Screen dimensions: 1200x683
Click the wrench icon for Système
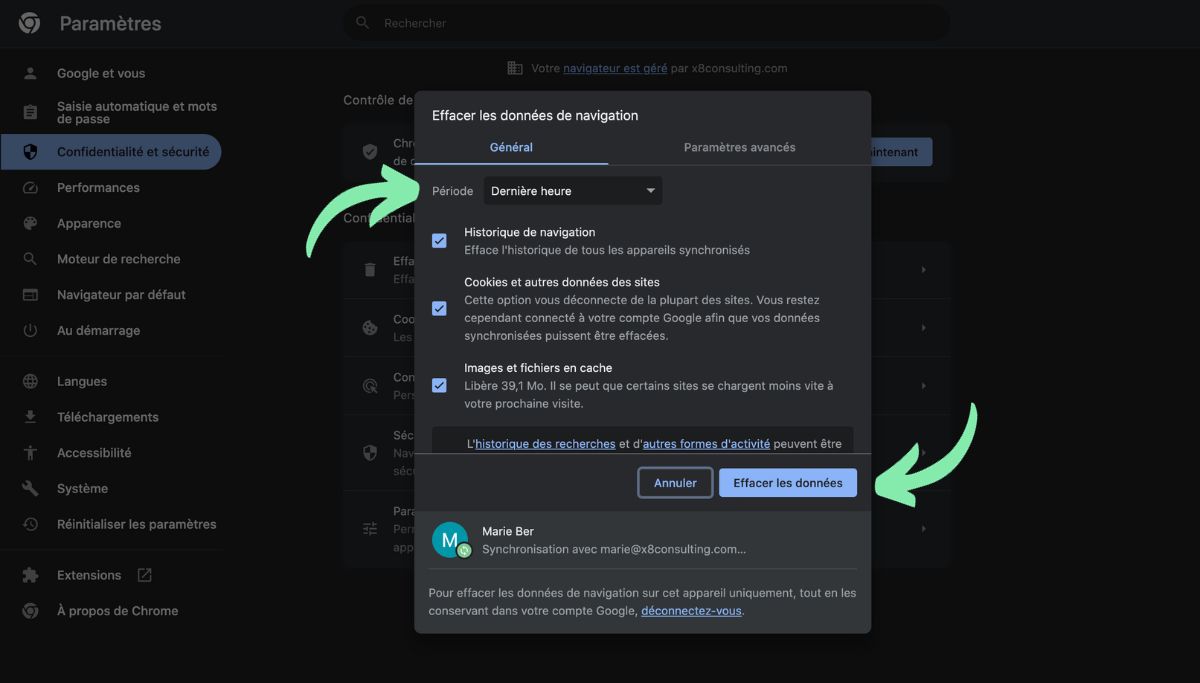(x=30, y=488)
